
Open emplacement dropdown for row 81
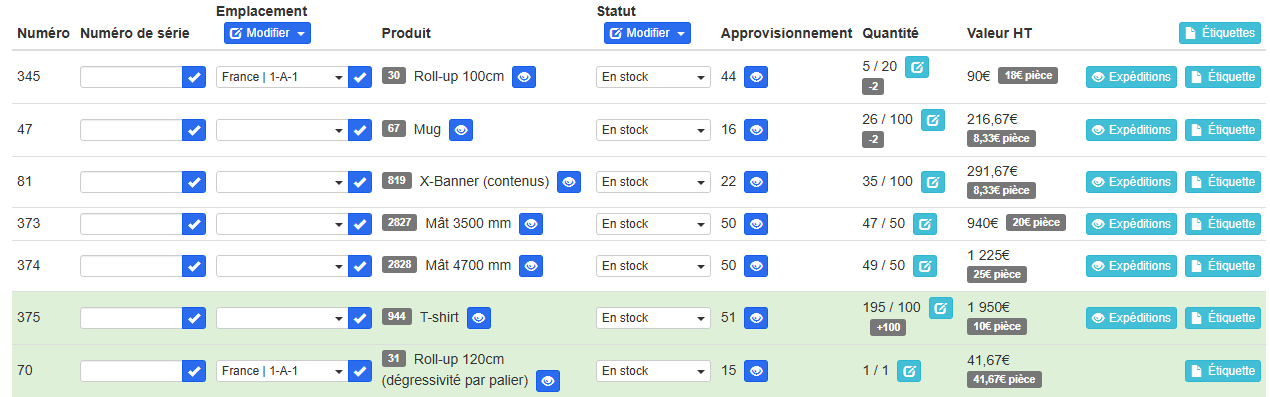pyautogui.click(x=281, y=181)
